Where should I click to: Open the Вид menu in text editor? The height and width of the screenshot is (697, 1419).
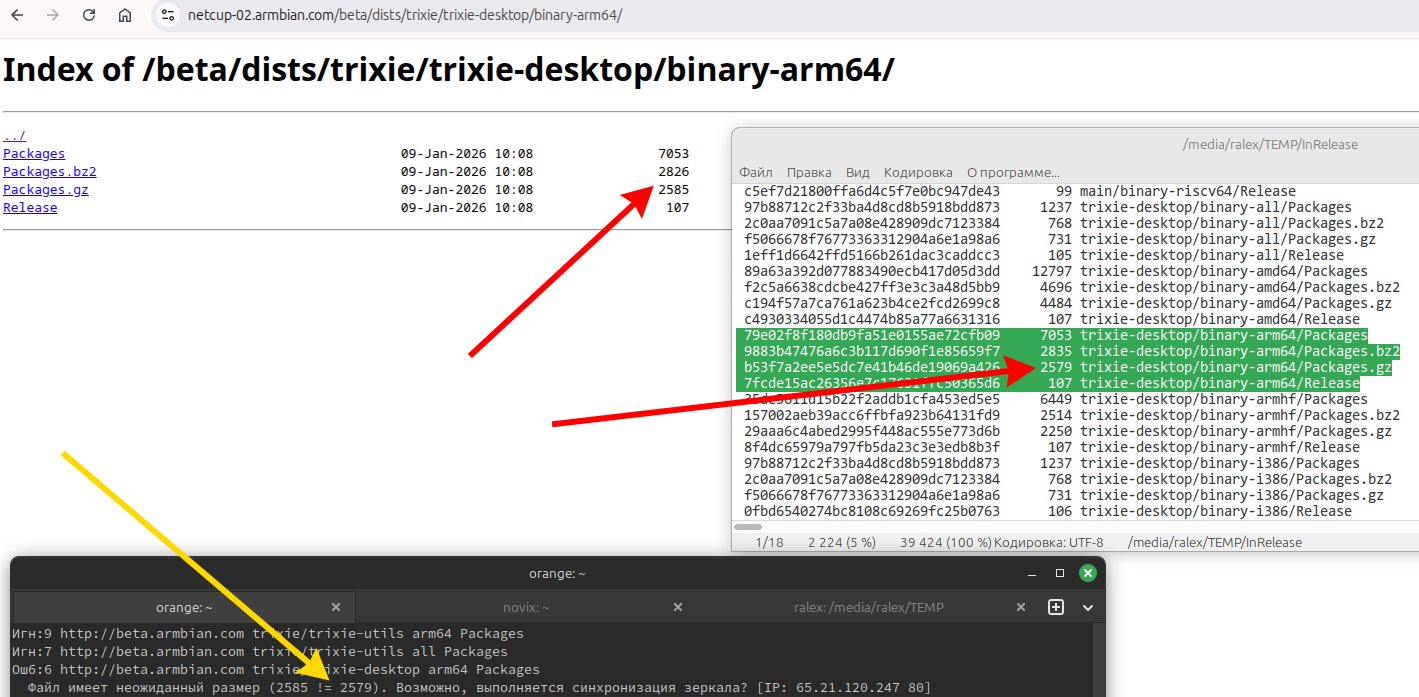pos(857,172)
